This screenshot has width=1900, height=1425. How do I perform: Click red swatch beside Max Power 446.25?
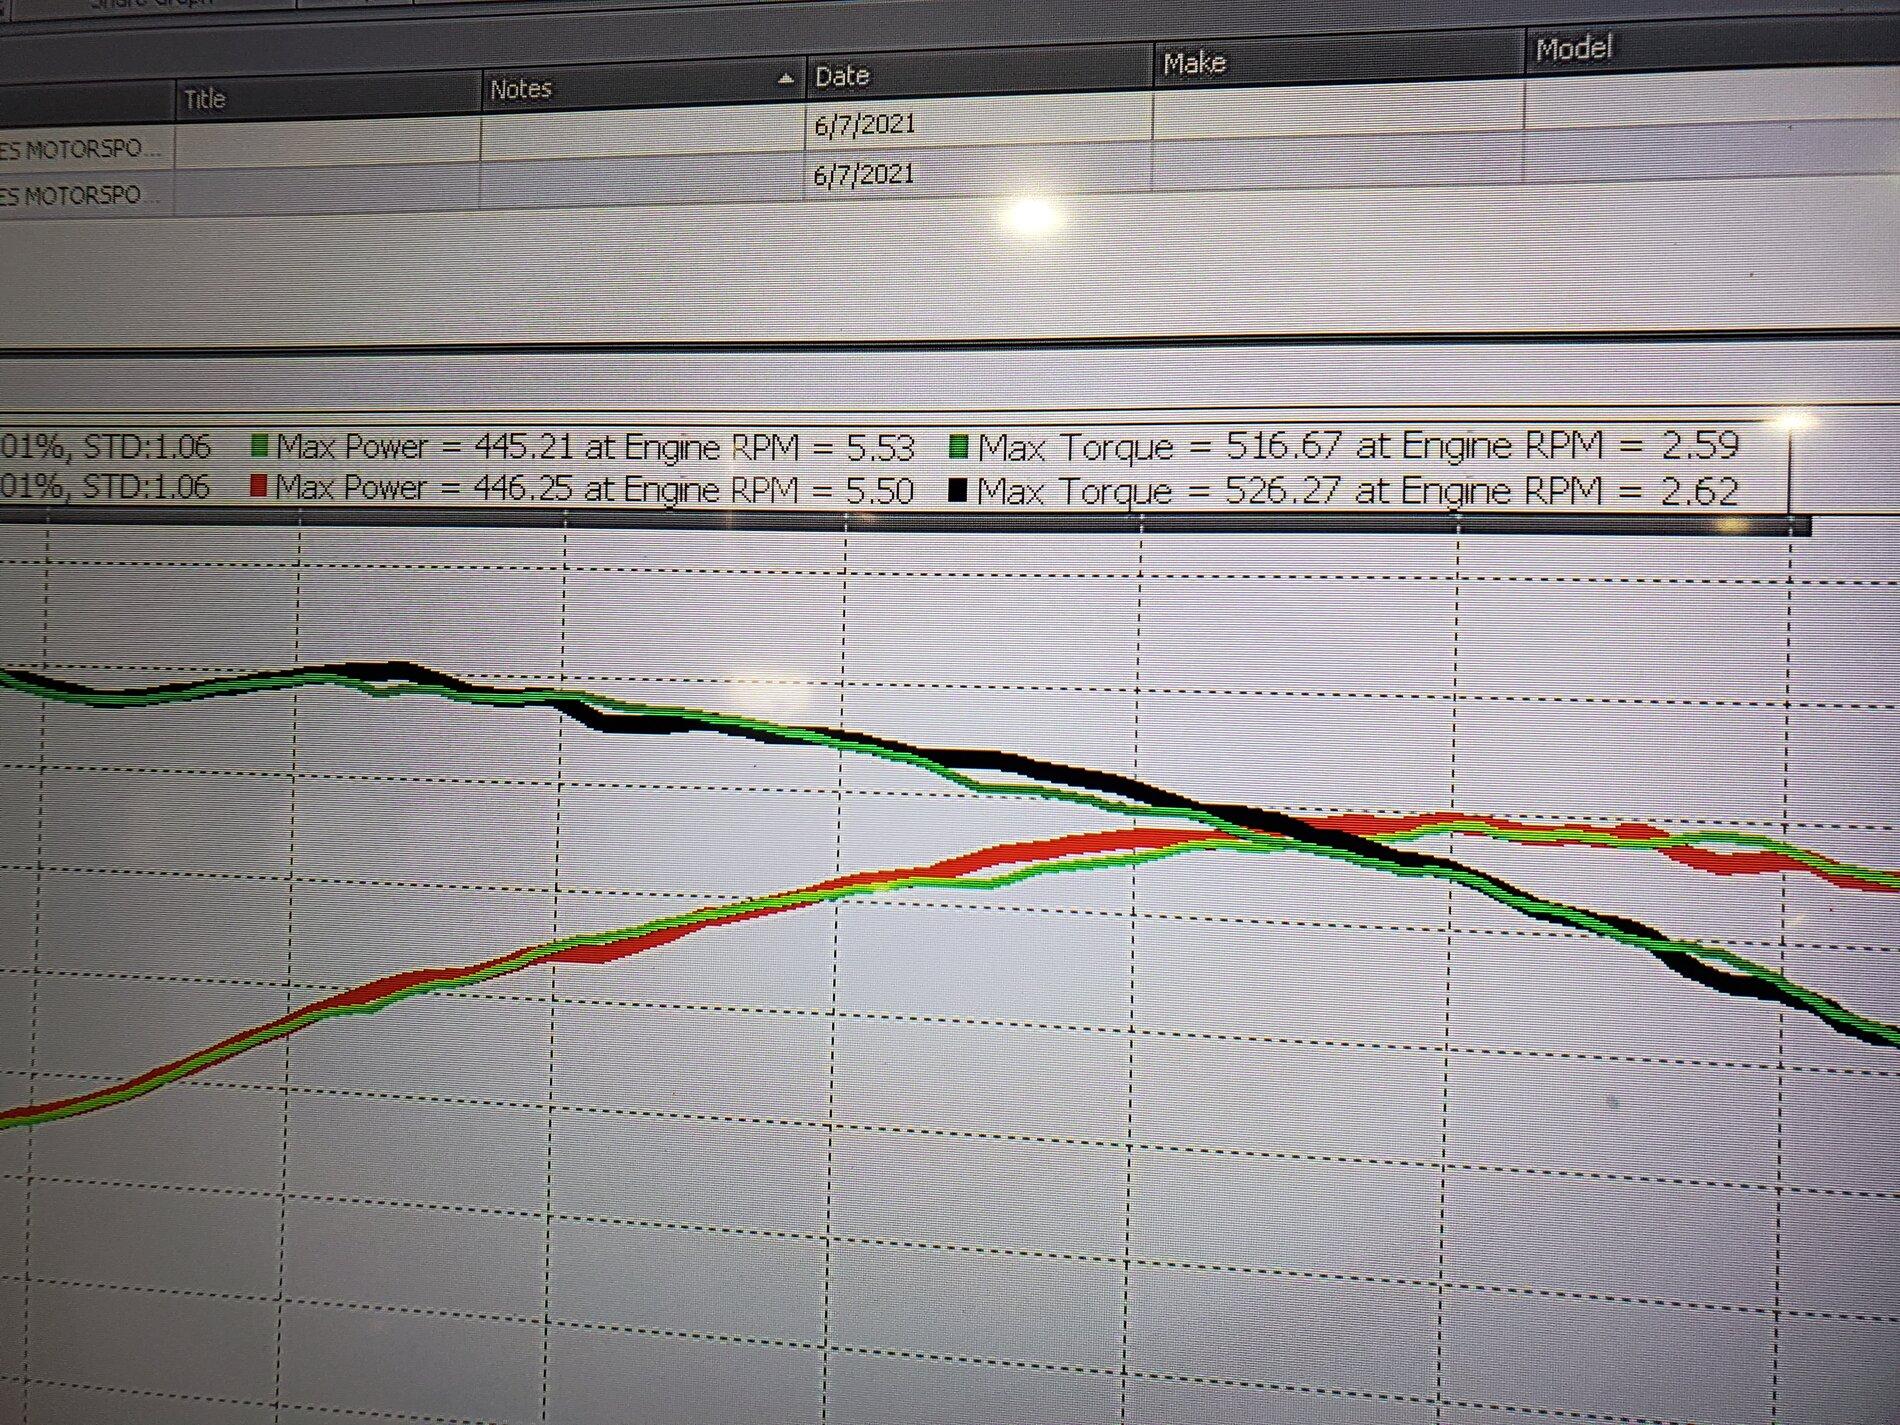(x=259, y=487)
